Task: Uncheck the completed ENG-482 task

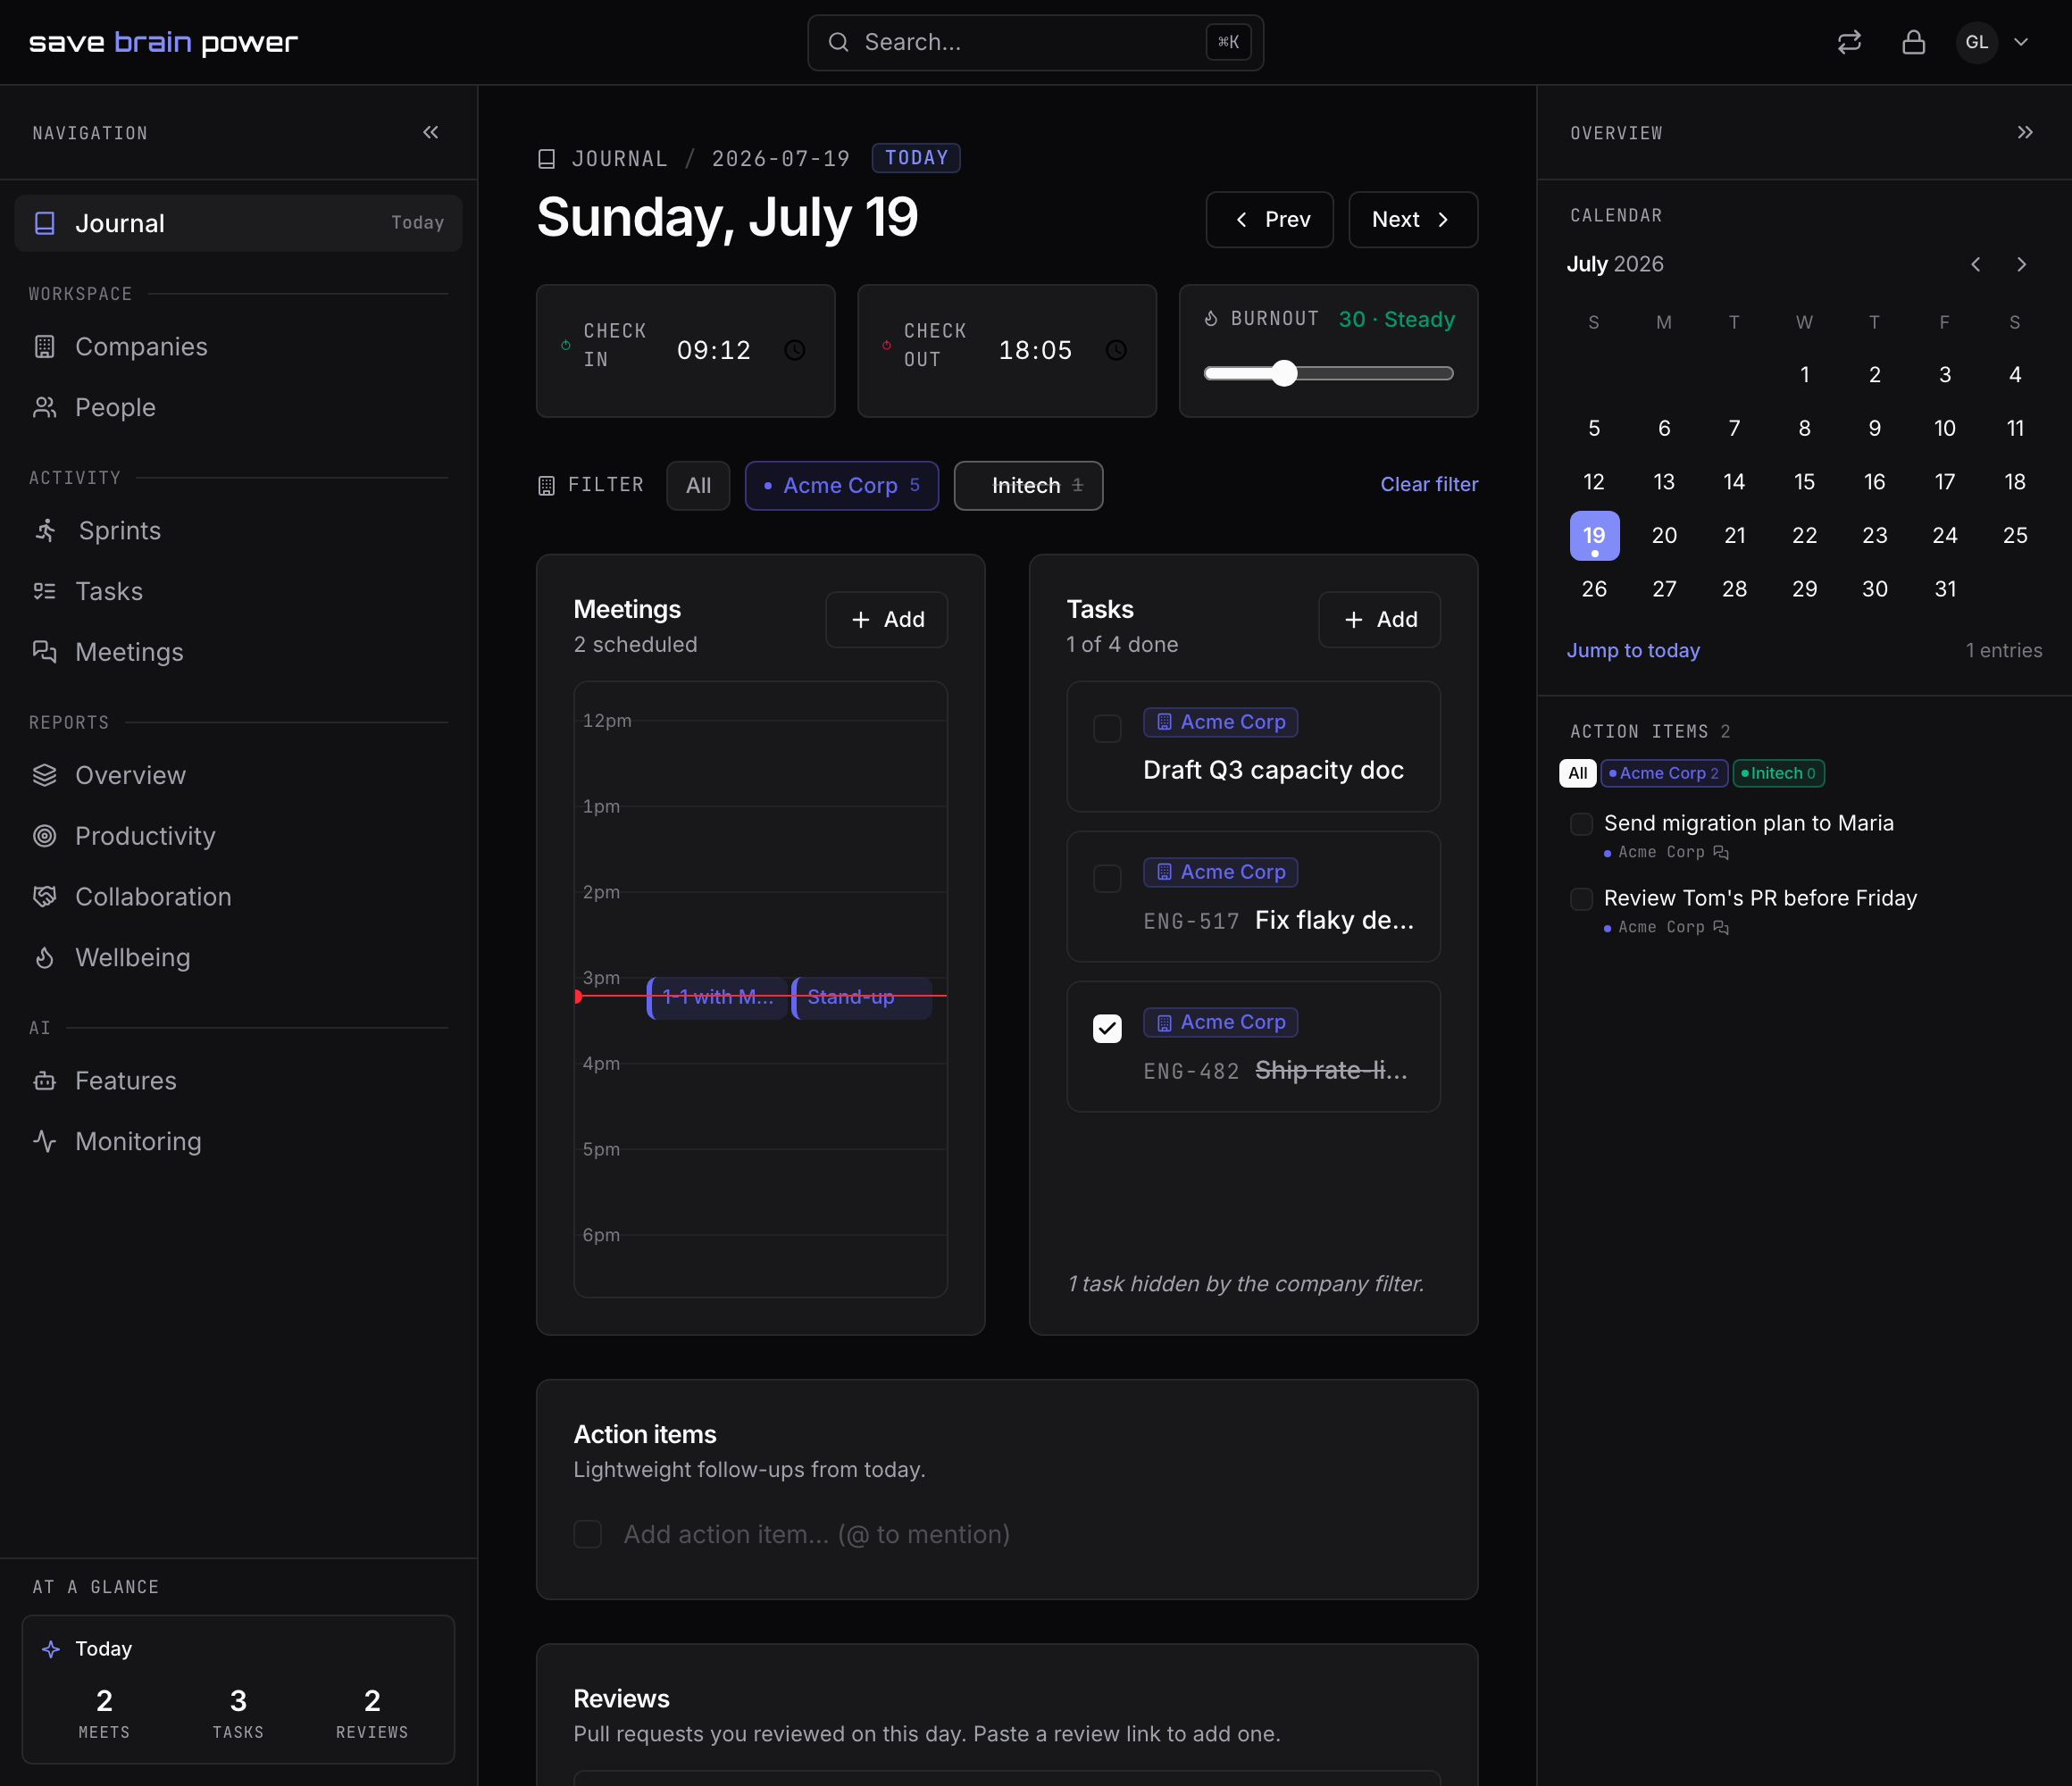Action: tap(1107, 1029)
